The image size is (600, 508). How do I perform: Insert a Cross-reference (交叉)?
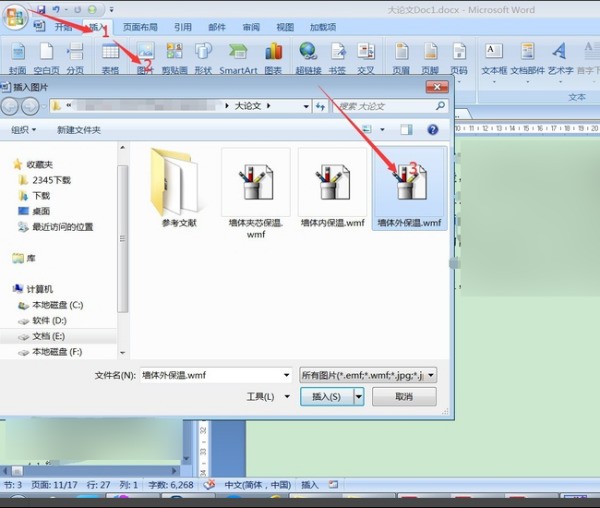click(x=366, y=59)
